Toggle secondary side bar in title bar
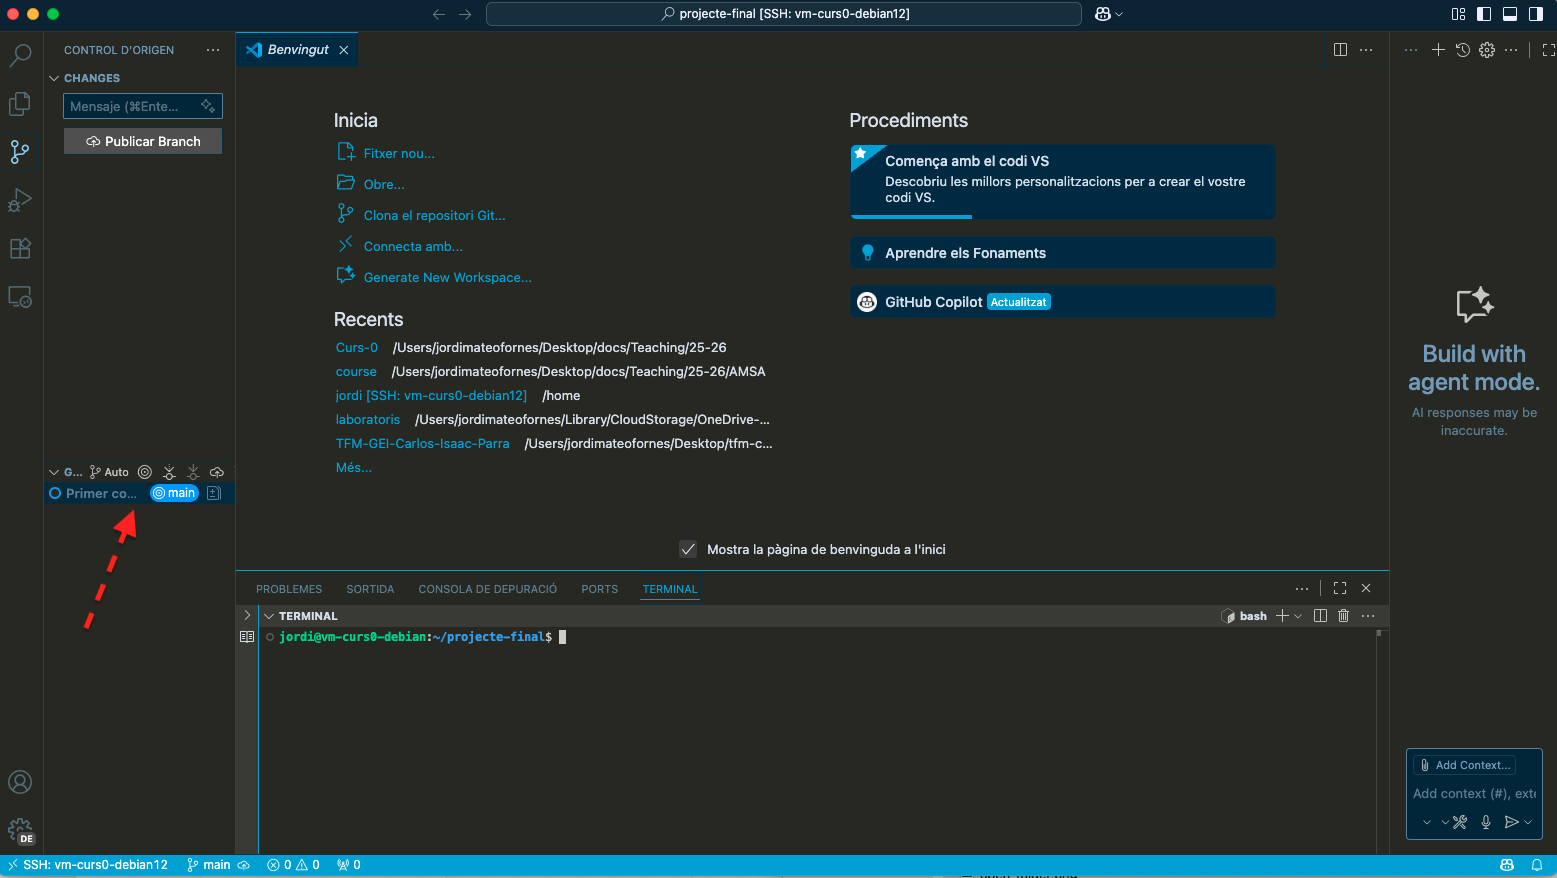1557x878 pixels. point(1536,14)
